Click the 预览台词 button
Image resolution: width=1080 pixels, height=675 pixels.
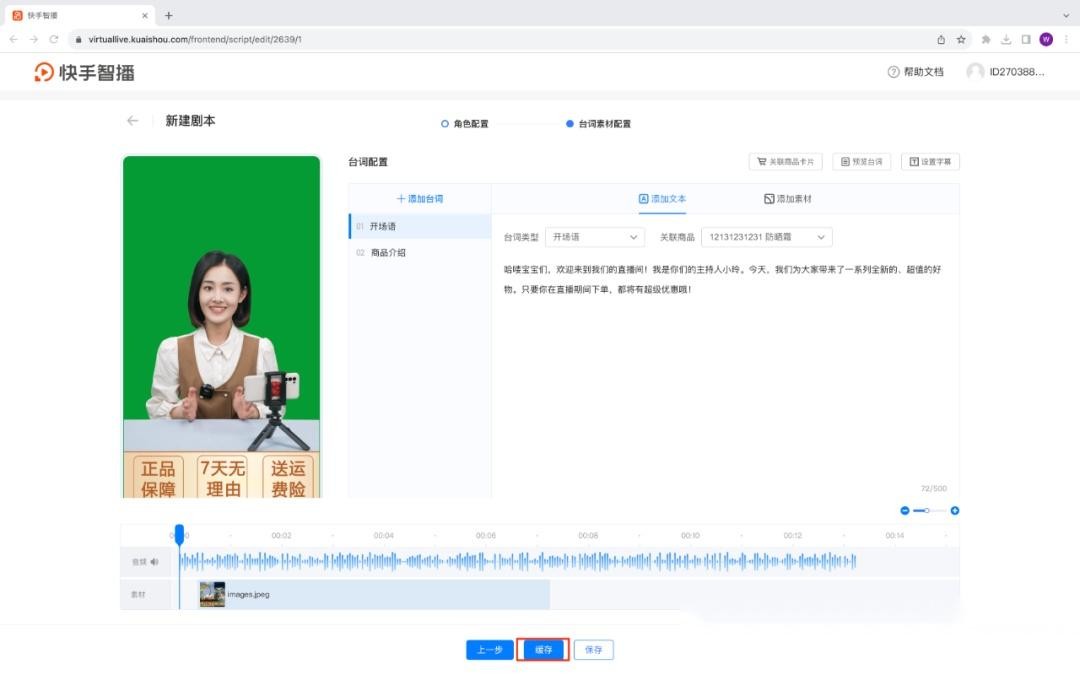(861, 162)
